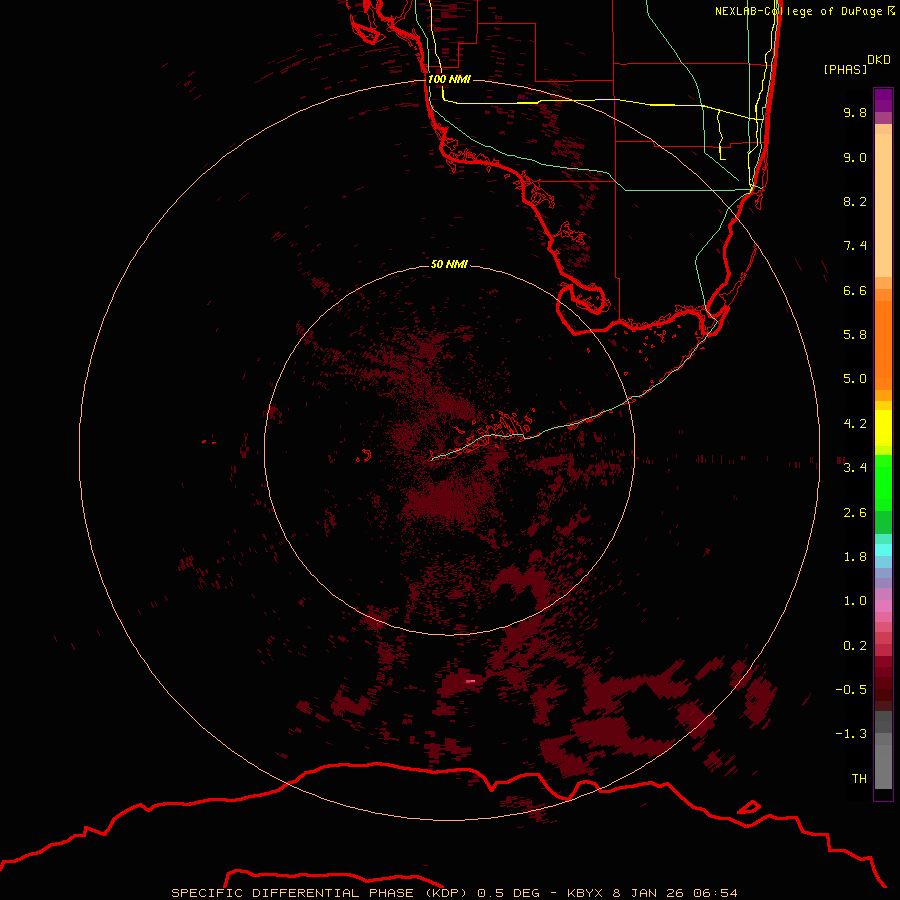Click the 7.4 value on the color scale
Viewport: 900px width, 900px height.
[855, 246]
